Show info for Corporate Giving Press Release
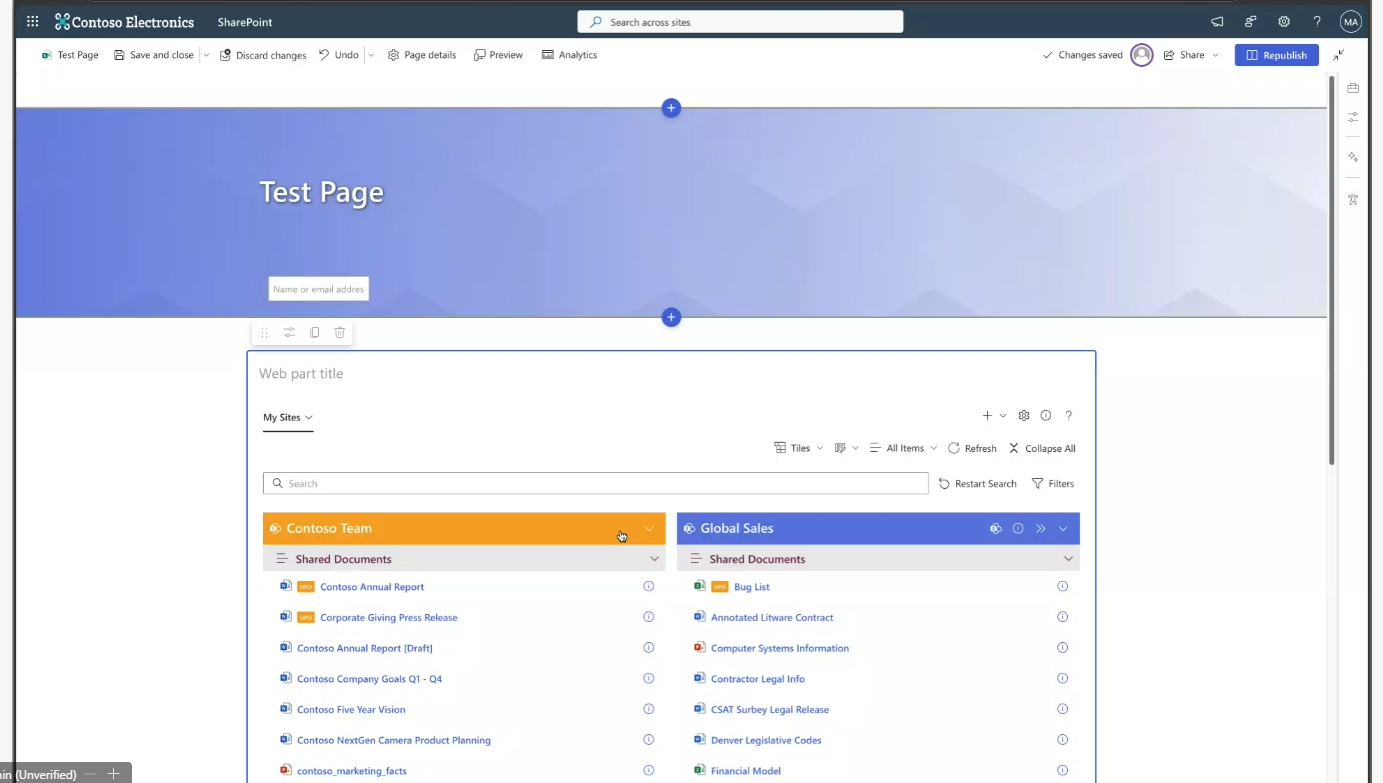This screenshot has width=1383, height=783. click(648, 617)
